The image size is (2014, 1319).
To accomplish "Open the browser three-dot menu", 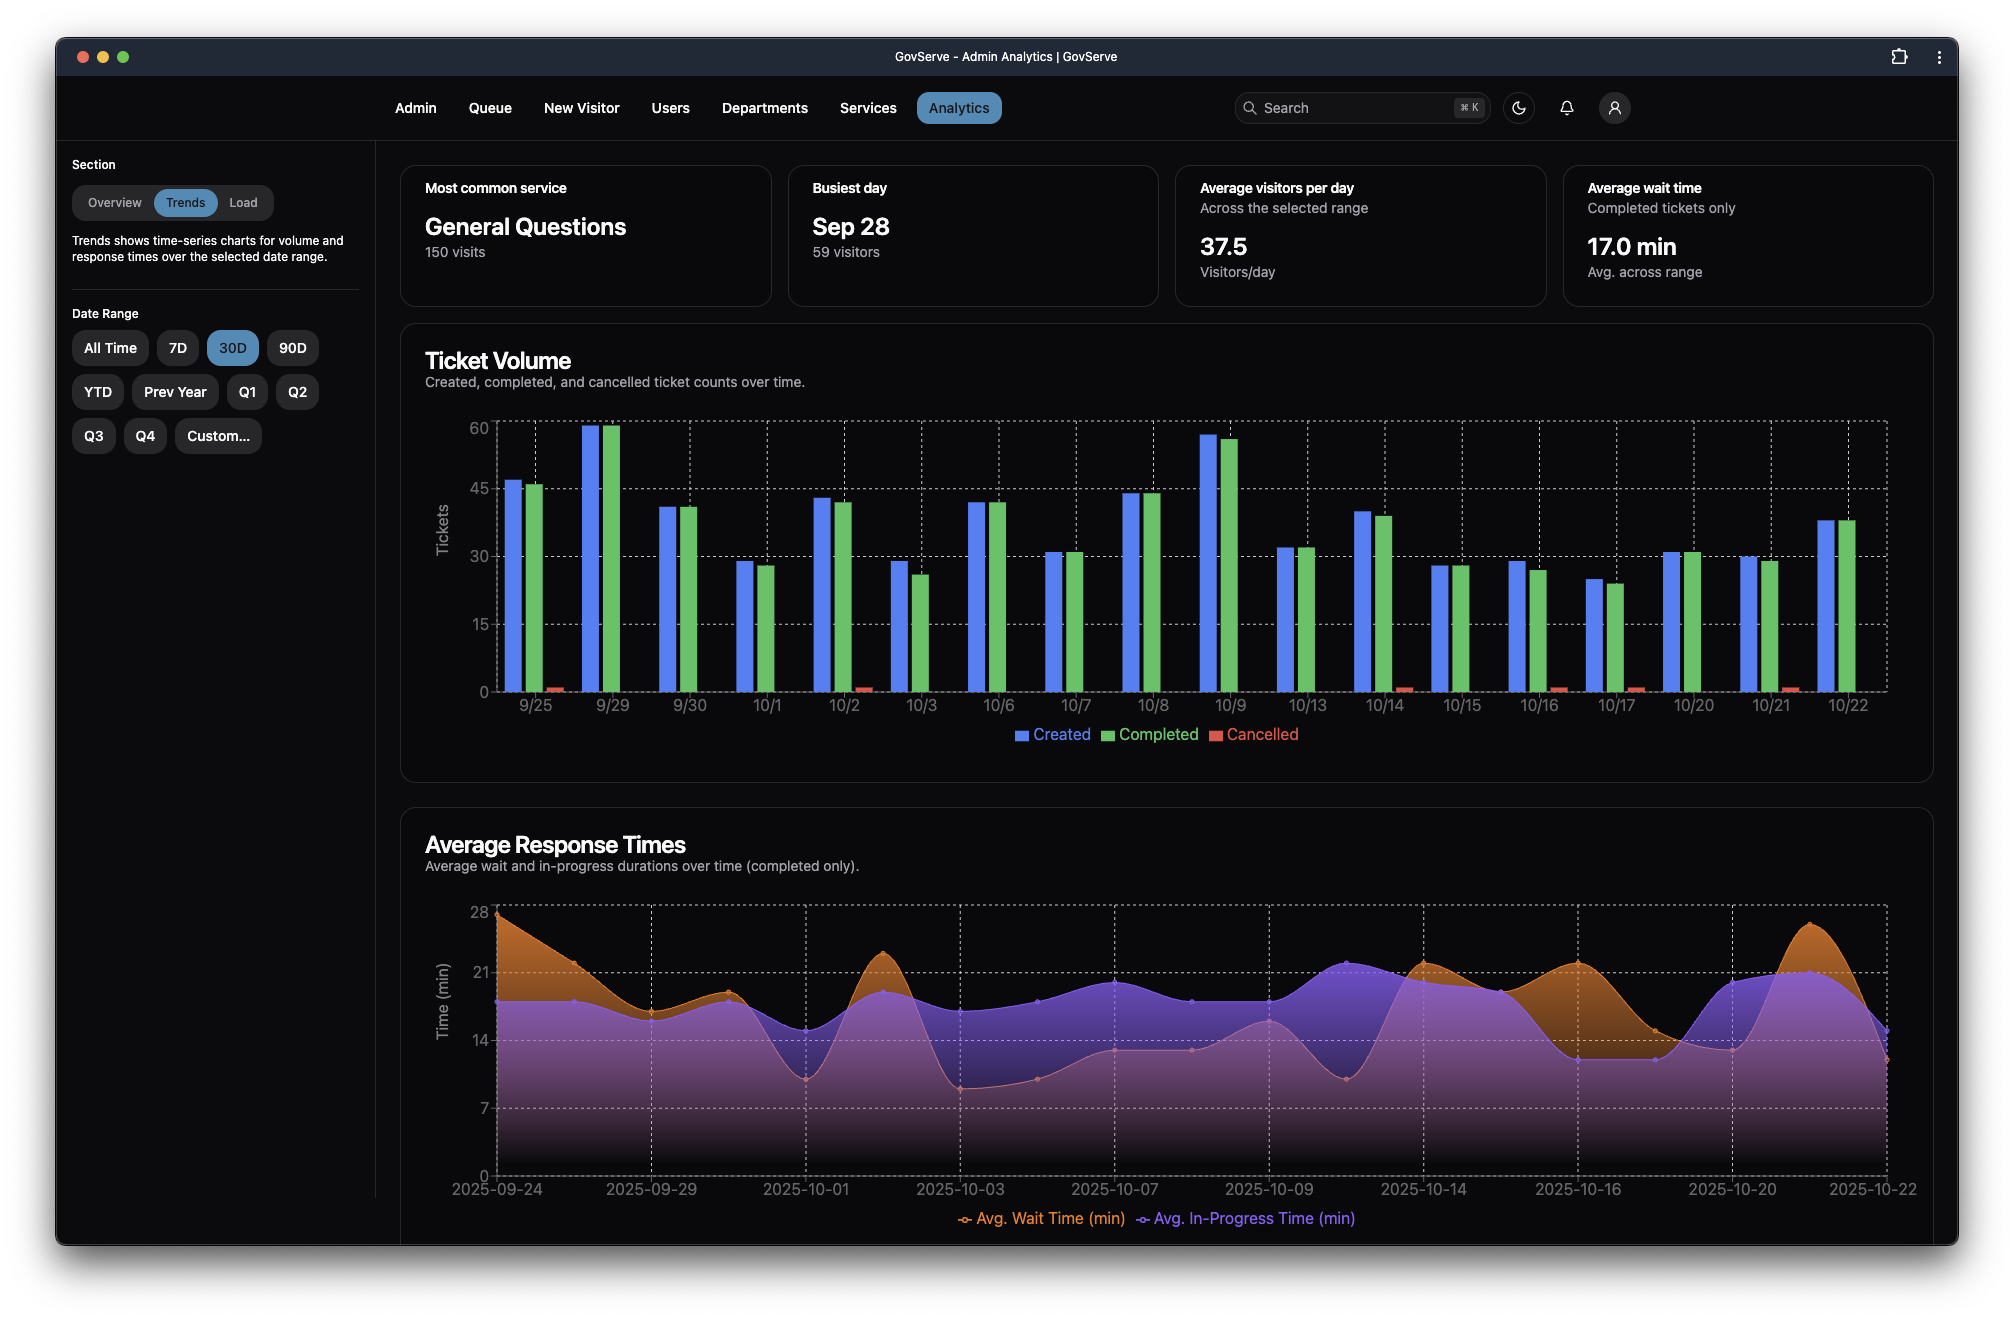I will point(1938,57).
